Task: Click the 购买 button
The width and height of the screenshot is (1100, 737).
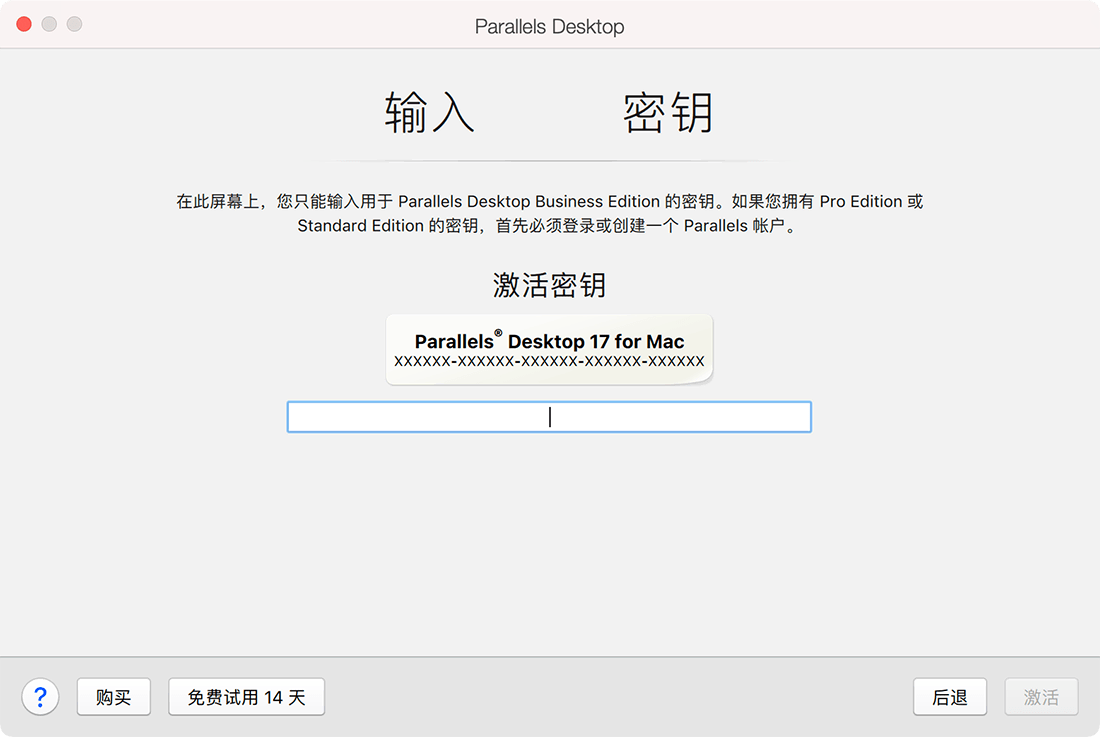Action: [114, 697]
